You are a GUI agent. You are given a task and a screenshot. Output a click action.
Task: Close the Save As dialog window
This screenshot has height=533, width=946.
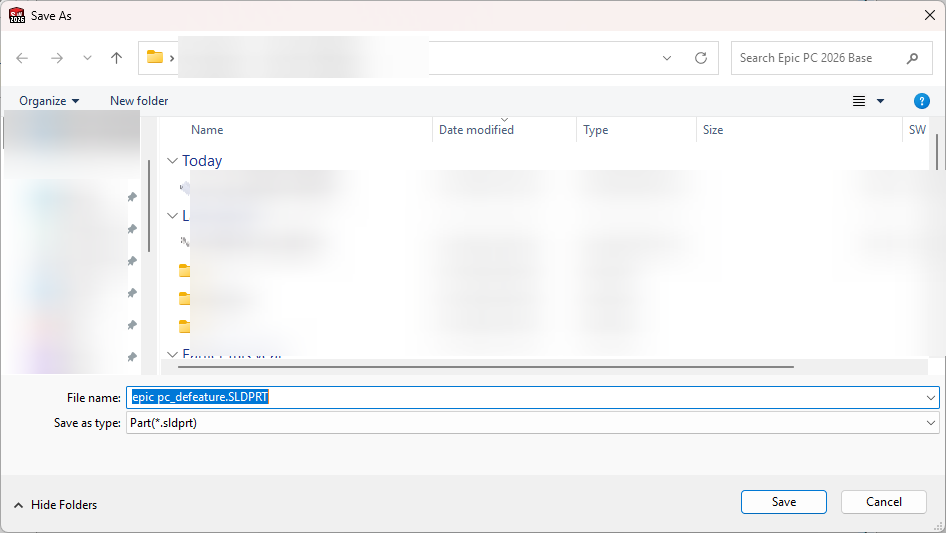[930, 15]
